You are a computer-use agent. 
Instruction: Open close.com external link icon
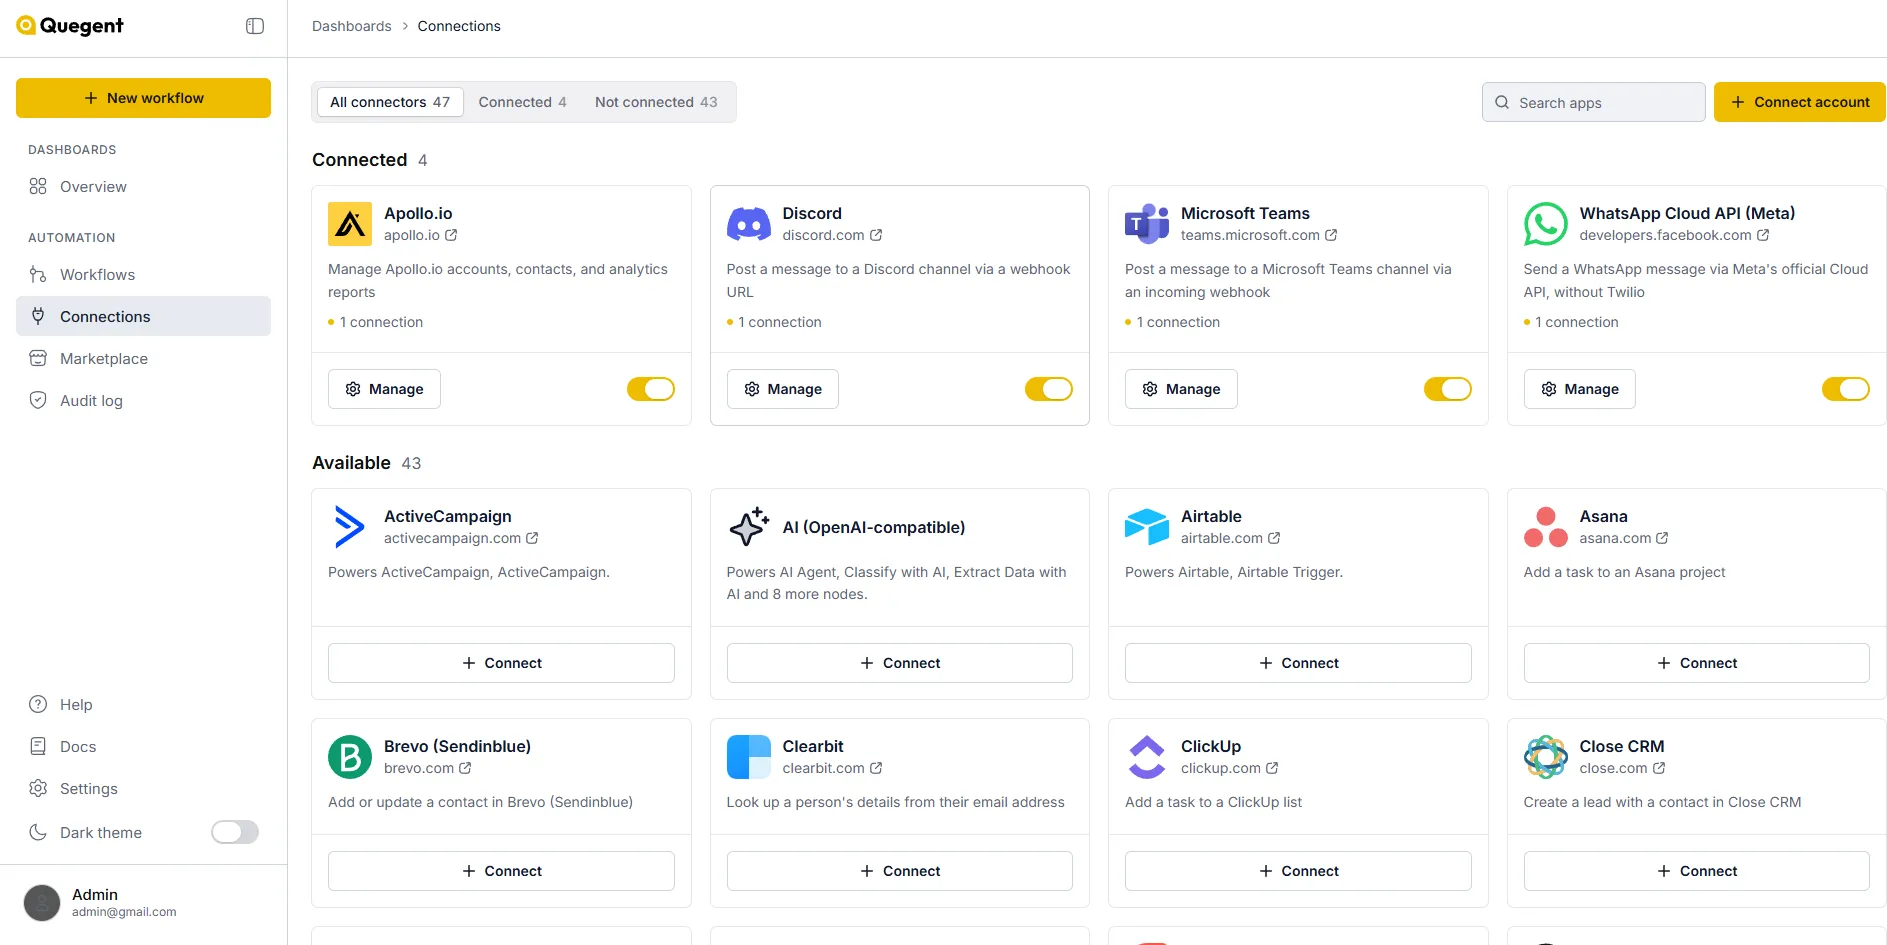(x=1659, y=768)
